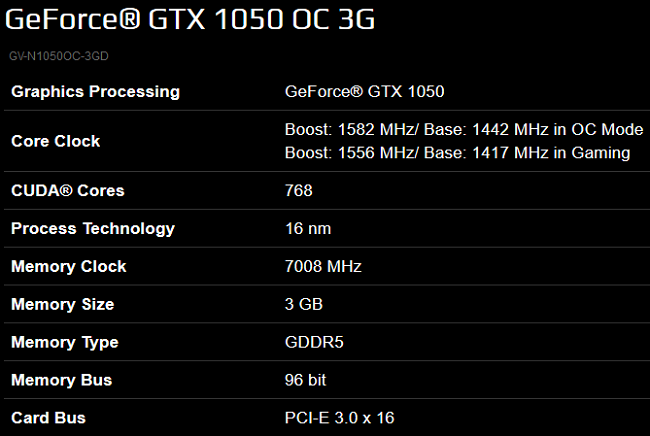Click the Memory Size label
Viewport: 650px width, 436px height.
(x=63, y=305)
